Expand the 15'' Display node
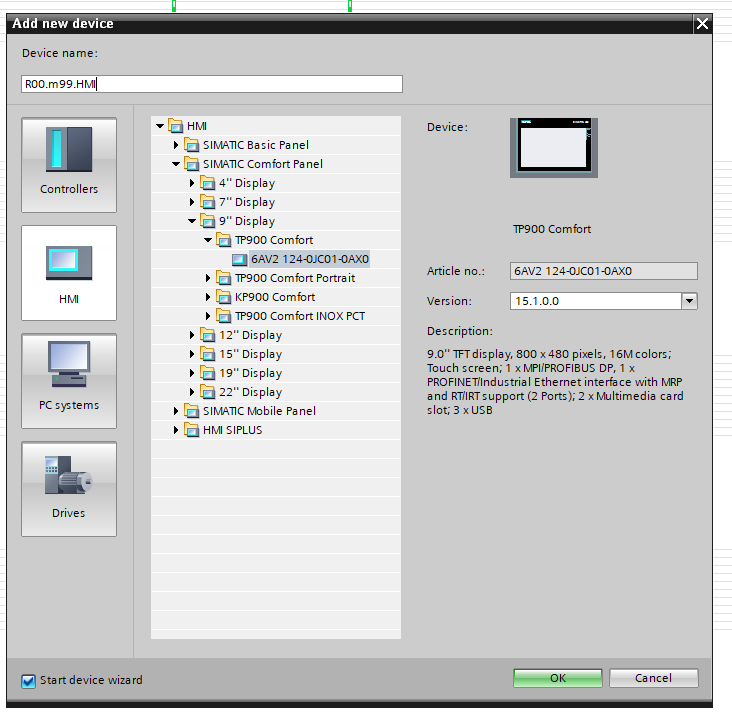Viewport: 732px width, 717px height. (x=192, y=354)
